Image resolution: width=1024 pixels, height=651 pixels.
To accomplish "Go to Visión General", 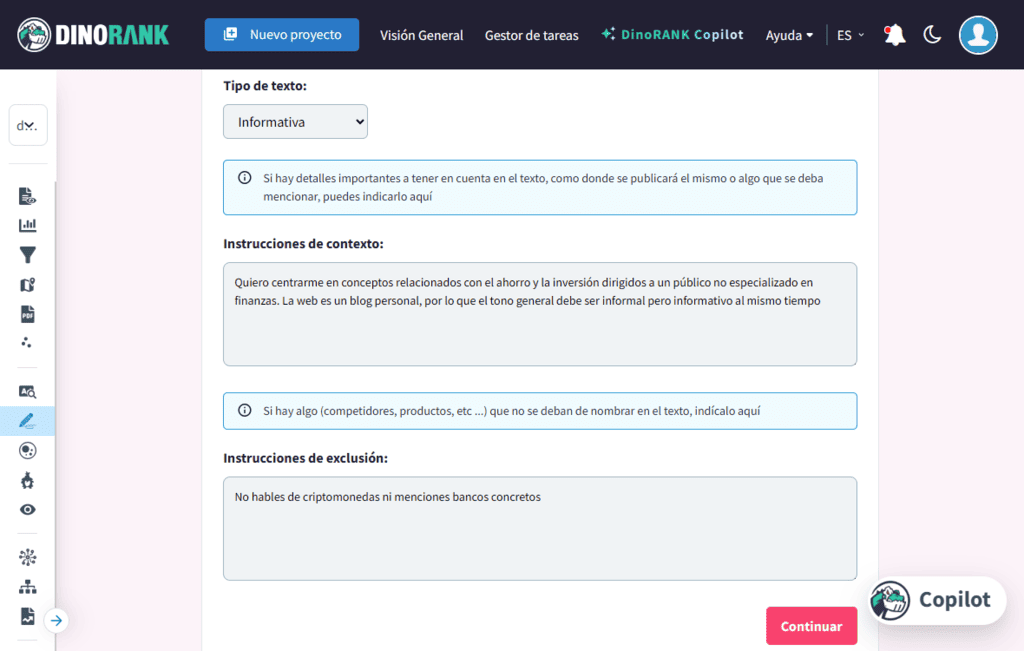I will pyautogui.click(x=421, y=35).
